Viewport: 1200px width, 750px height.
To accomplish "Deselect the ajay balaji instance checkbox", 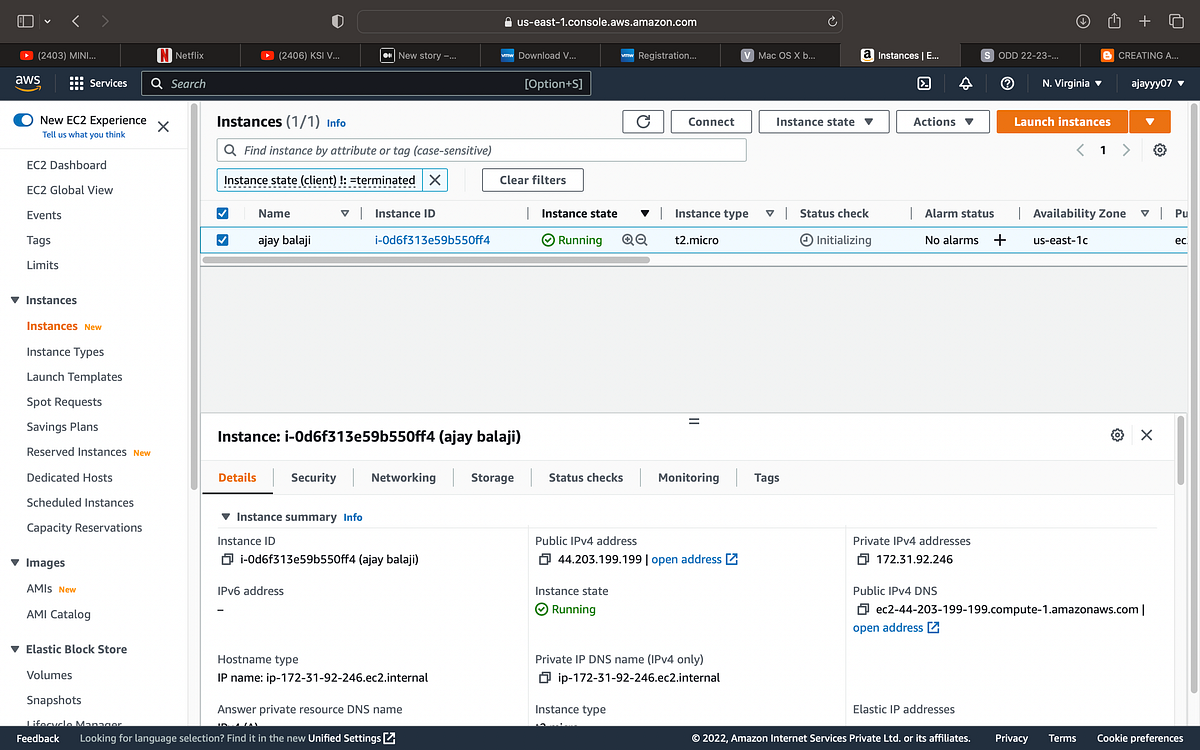I will click(x=222, y=240).
